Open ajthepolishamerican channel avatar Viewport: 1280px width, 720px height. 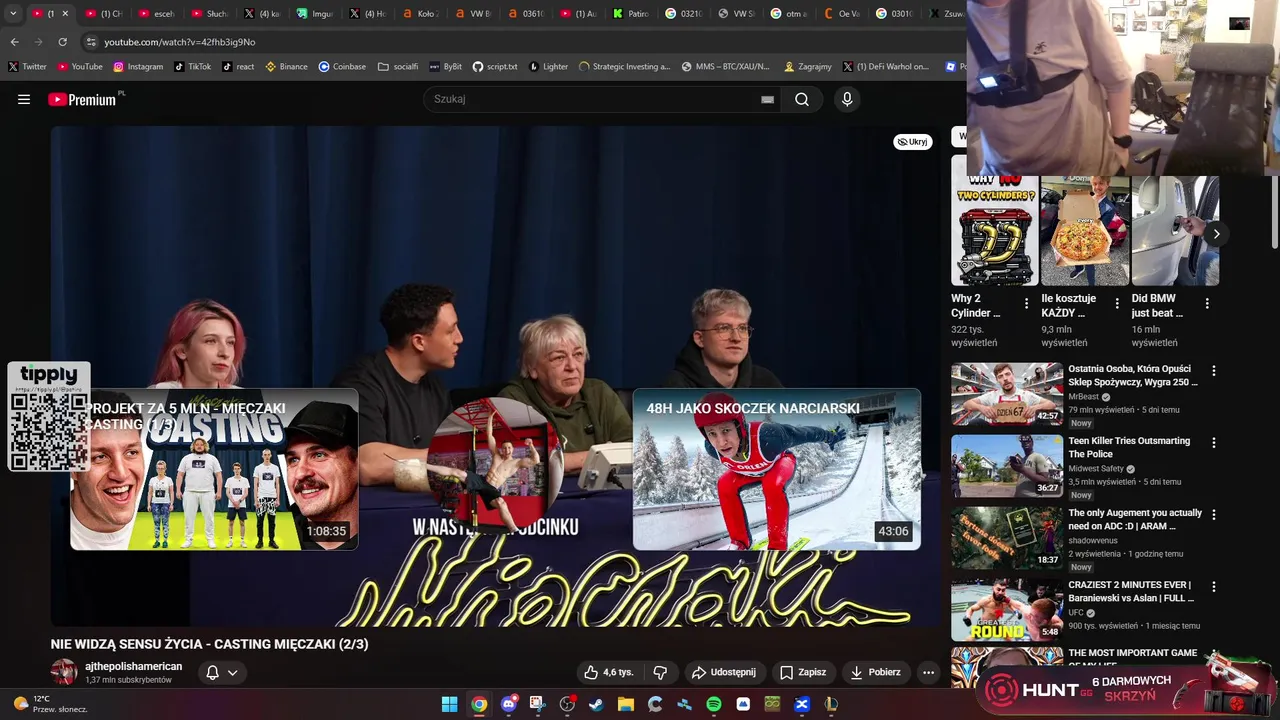point(64,672)
